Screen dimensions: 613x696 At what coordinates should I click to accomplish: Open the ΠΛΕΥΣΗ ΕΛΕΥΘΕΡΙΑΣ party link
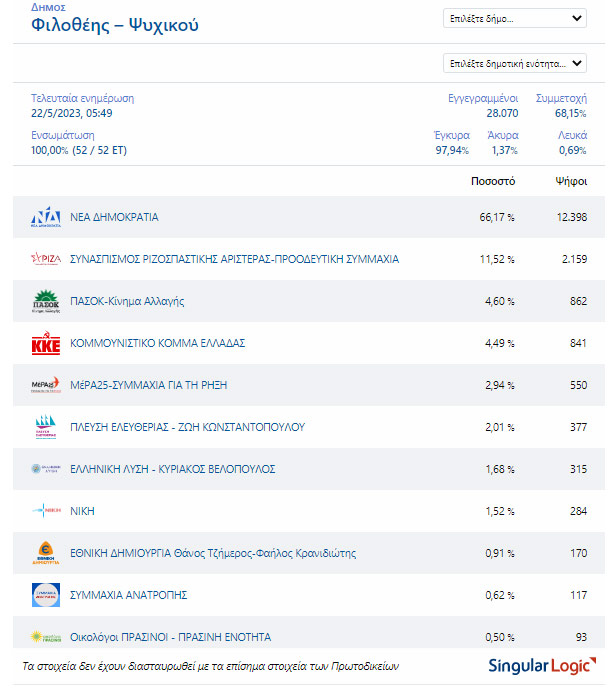(187, 427)
